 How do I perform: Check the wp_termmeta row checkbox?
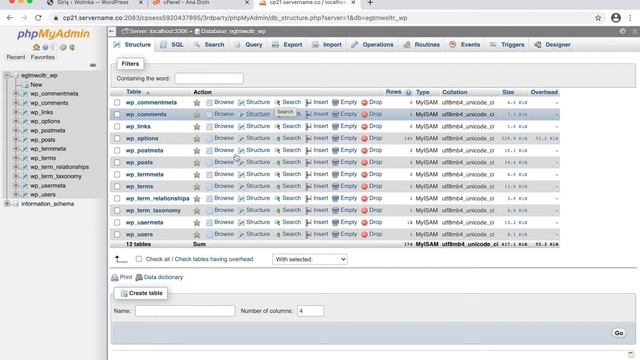tap(117, 175)
